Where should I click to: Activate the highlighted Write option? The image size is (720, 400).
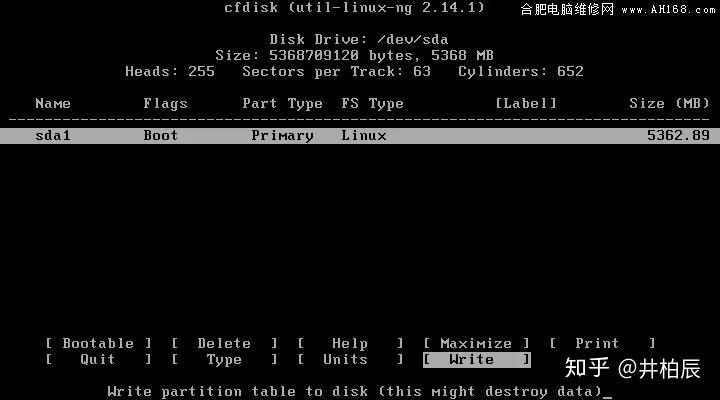point(477,360)
